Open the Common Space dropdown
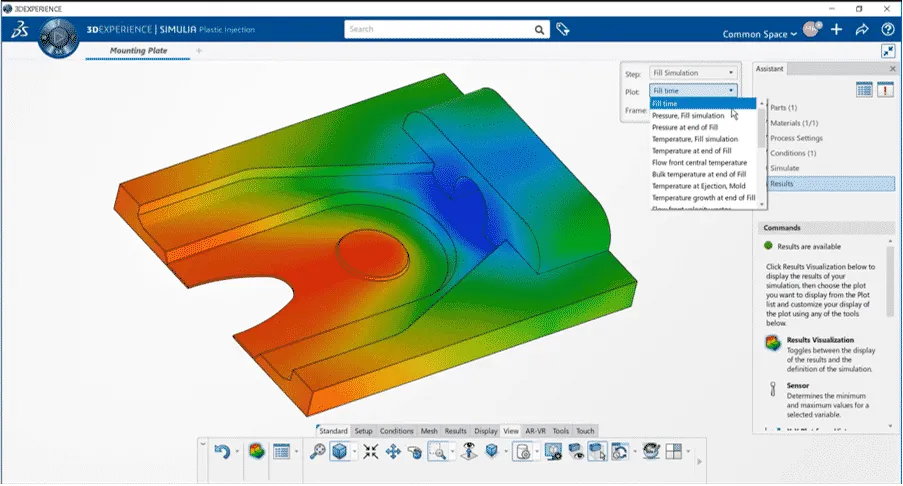Screen dimensions: 903x486 (x=759, y=34)
